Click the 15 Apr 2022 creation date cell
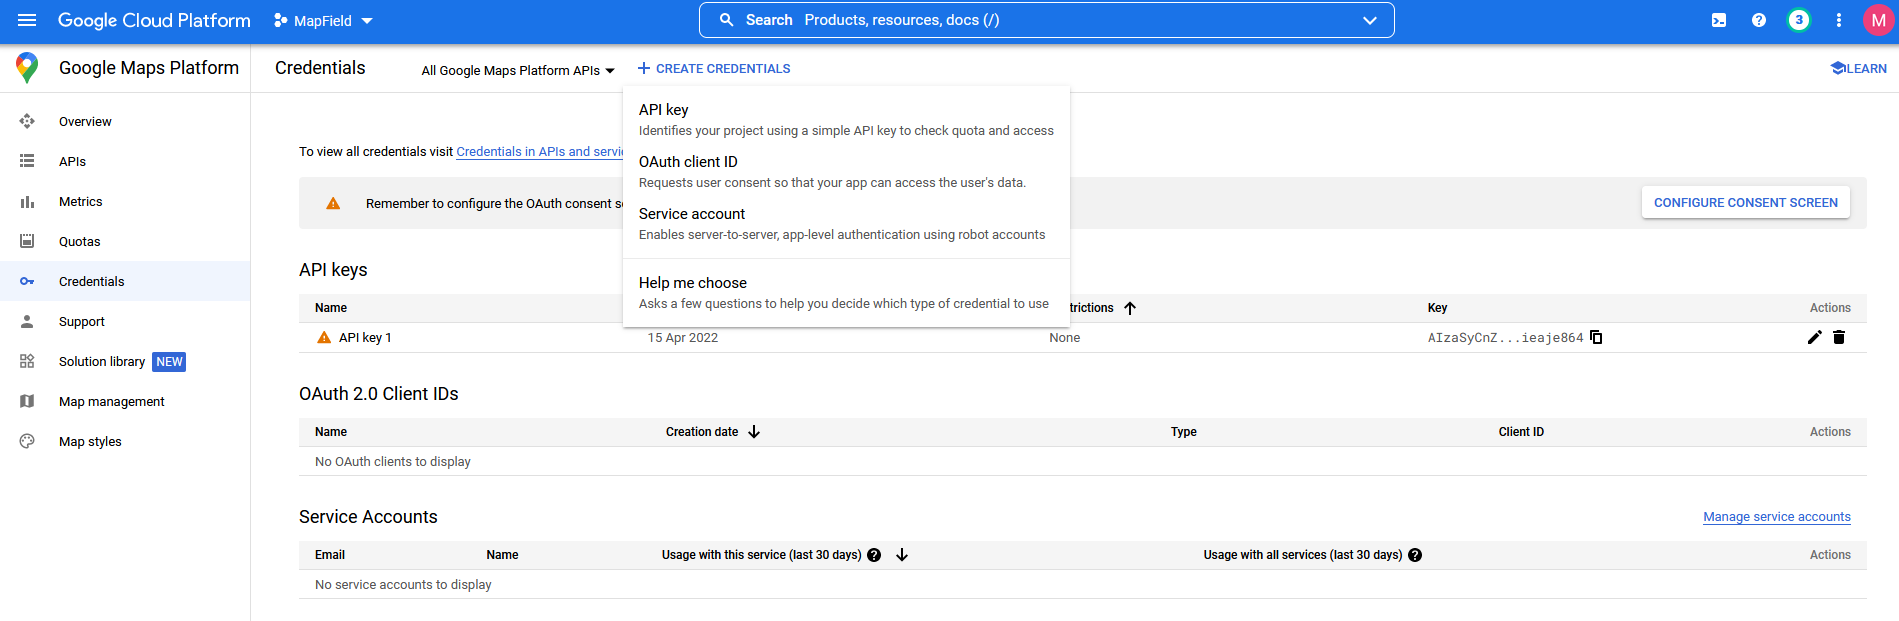This screenshot has width=1899, height=621. coord(683,338)
